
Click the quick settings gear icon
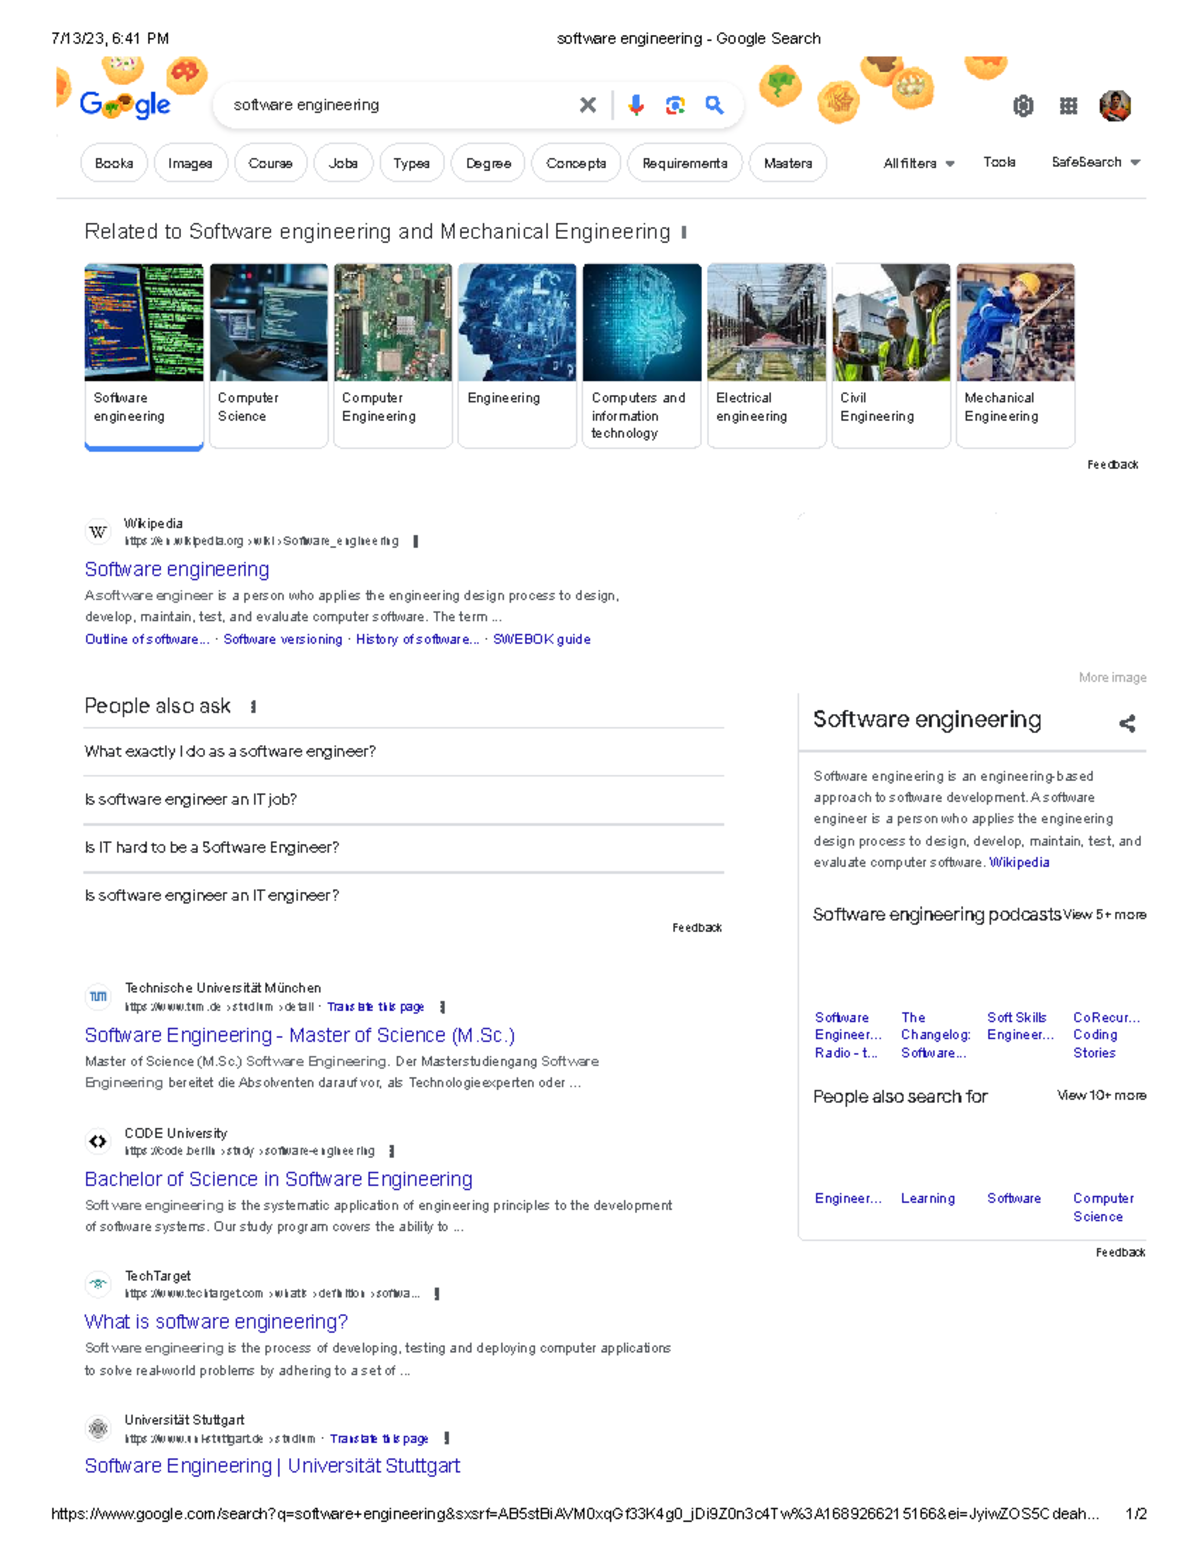pos(1022,106)
